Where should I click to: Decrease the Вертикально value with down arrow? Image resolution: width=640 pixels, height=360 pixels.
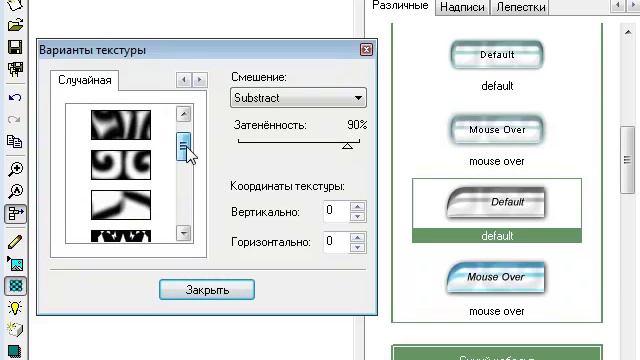point(358,217)
